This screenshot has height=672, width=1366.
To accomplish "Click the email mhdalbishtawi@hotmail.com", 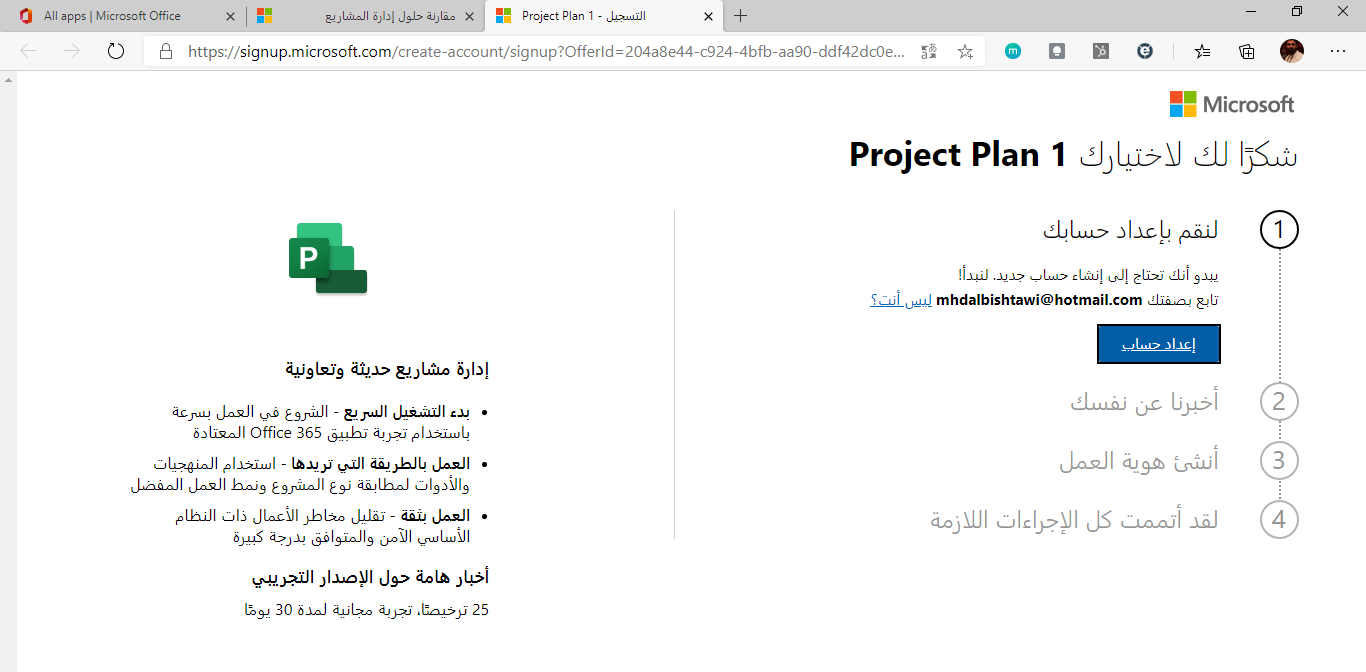I will click(x=1039, y=300).
